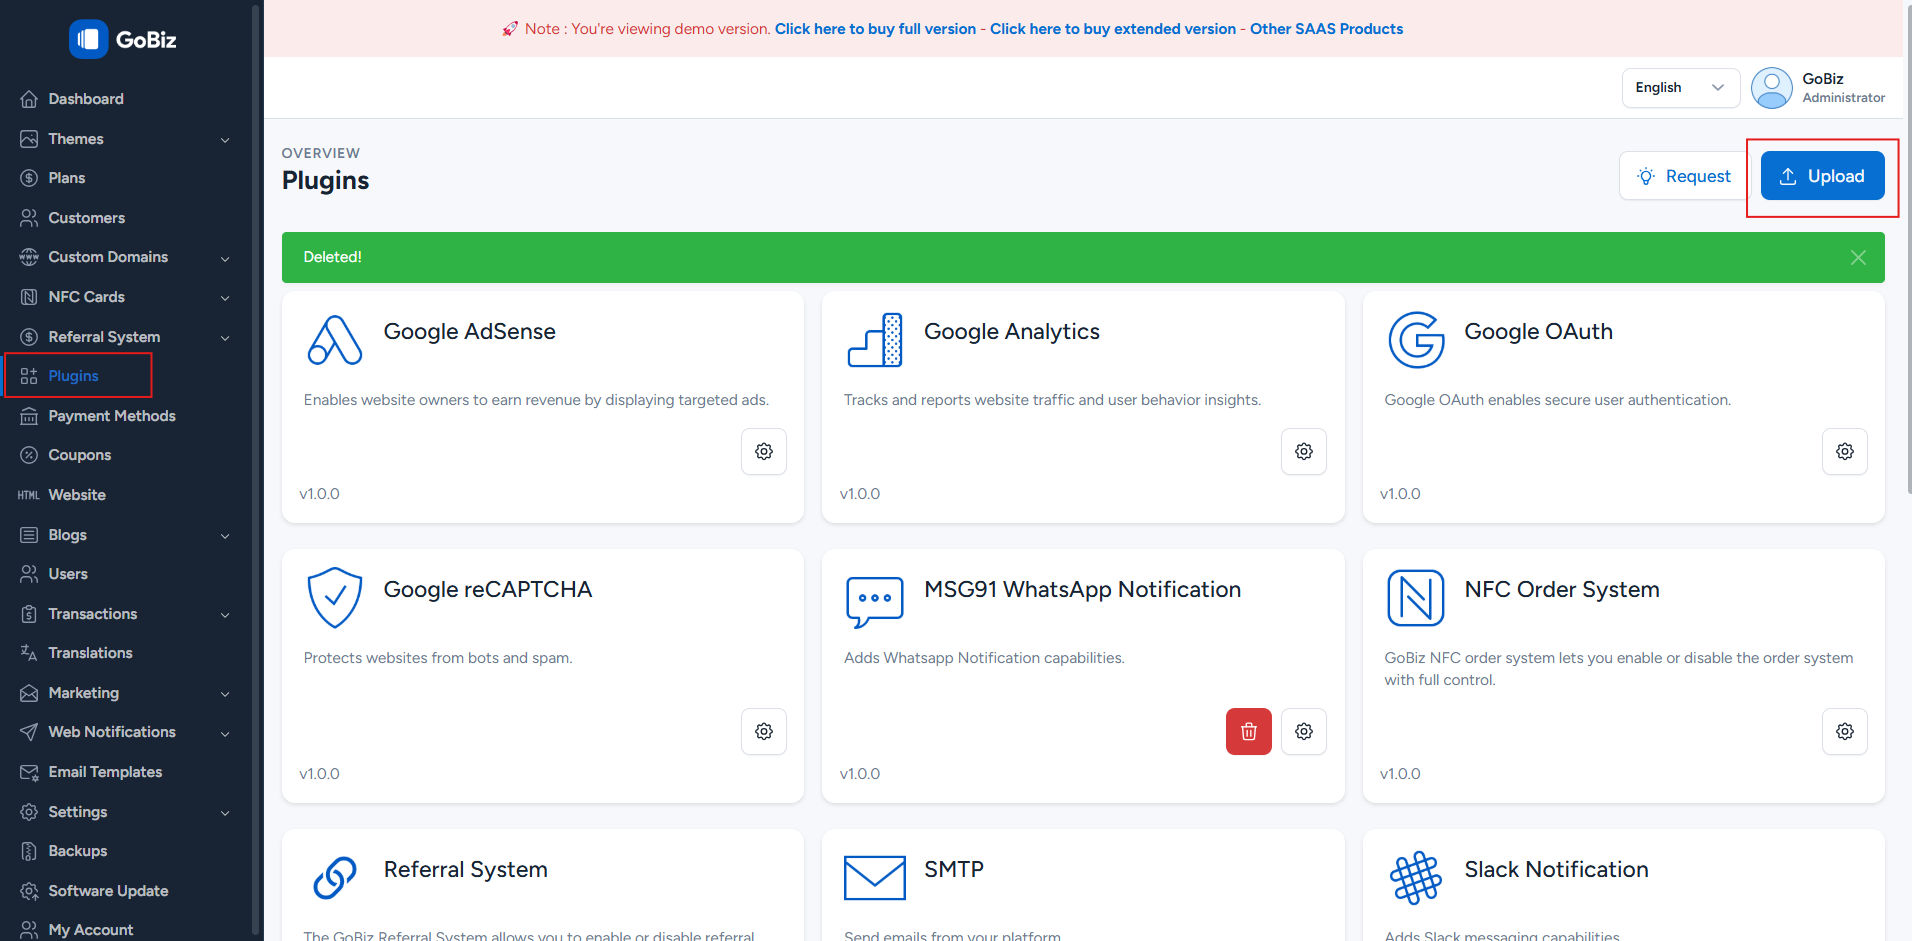
Task: Open Google AdSense plugin settings gear
Action: (x=763, y=452)
